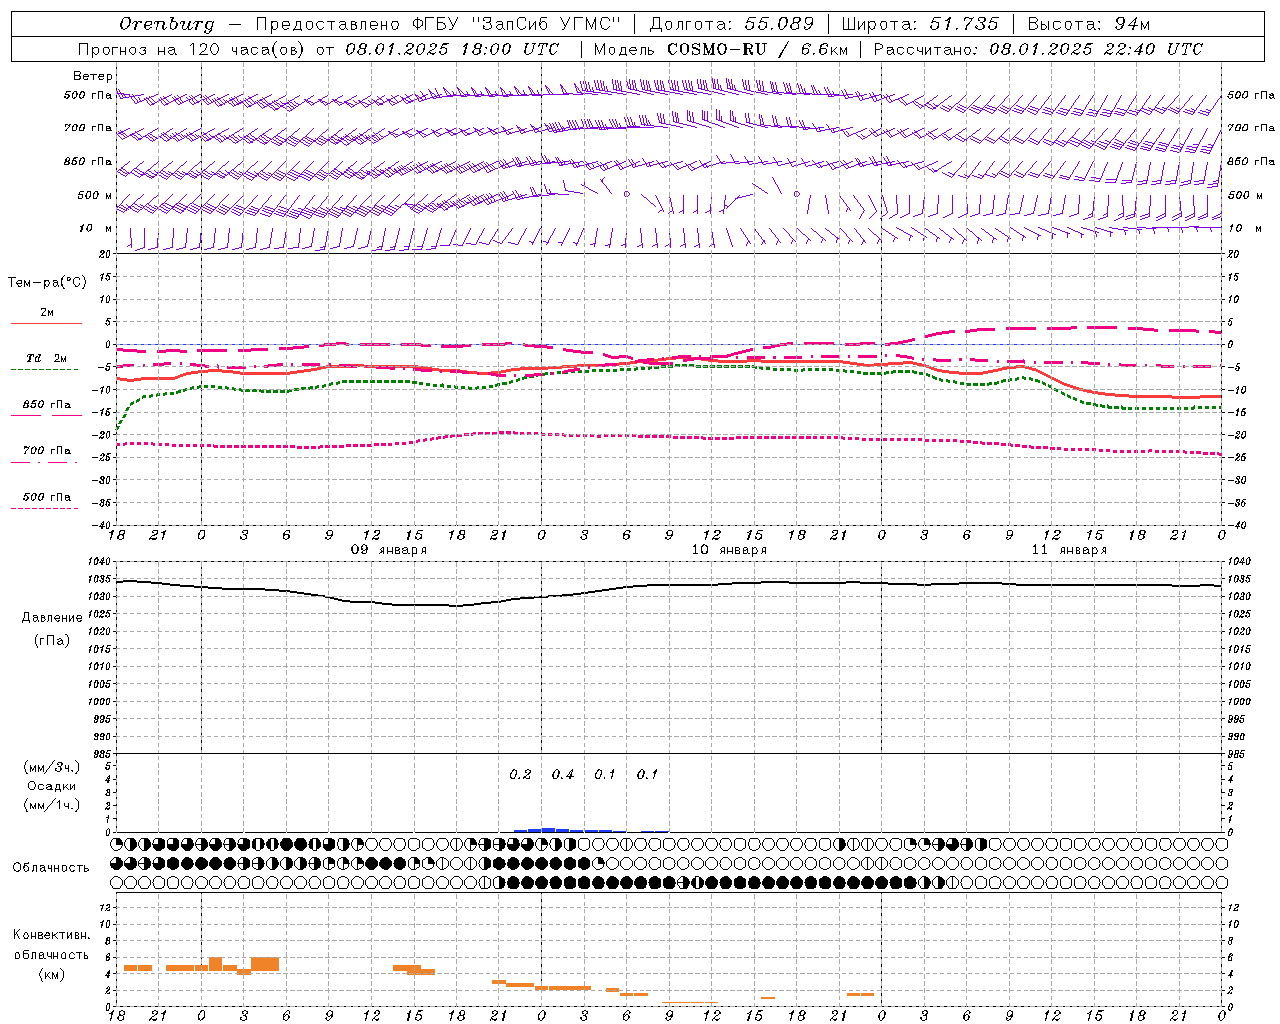Click the 500 гПа temperature legend label
Screen dimensions: 1280x1024
[47, 496]
